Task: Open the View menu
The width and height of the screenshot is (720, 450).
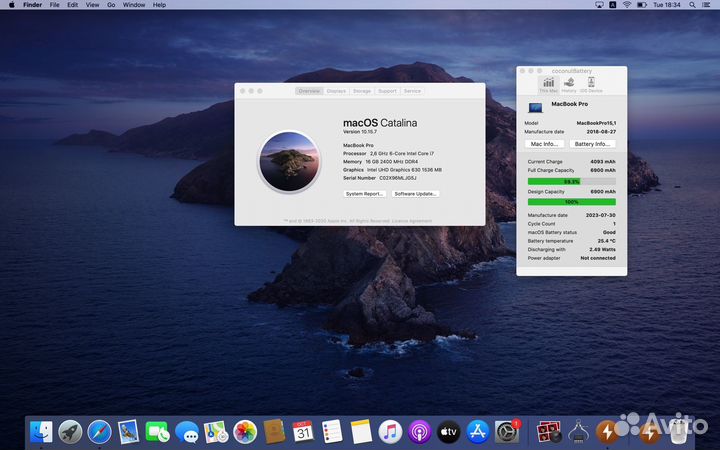Action: point(92,5)
